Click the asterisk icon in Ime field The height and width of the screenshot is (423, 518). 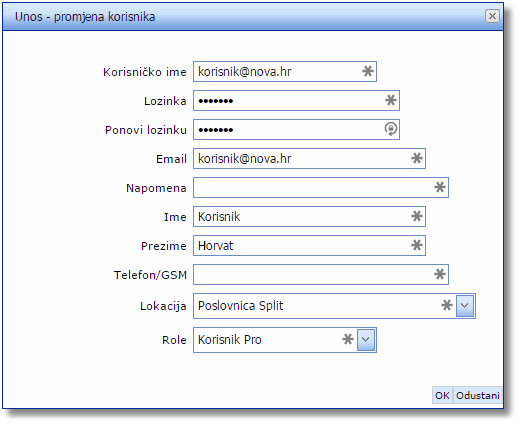(417, 216)
